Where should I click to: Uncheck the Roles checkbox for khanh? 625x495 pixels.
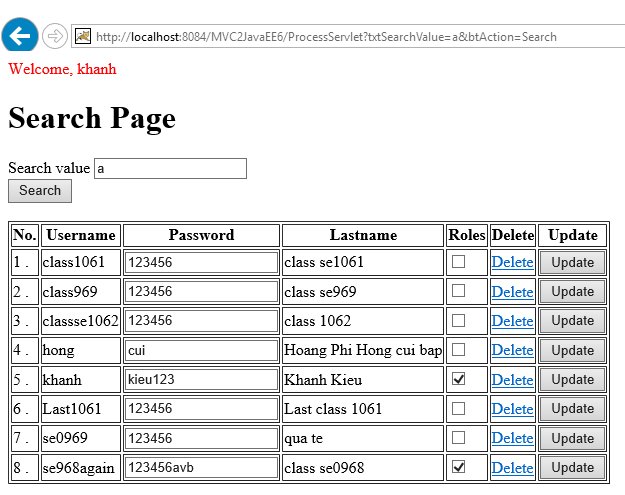click(x=458, y=379)
